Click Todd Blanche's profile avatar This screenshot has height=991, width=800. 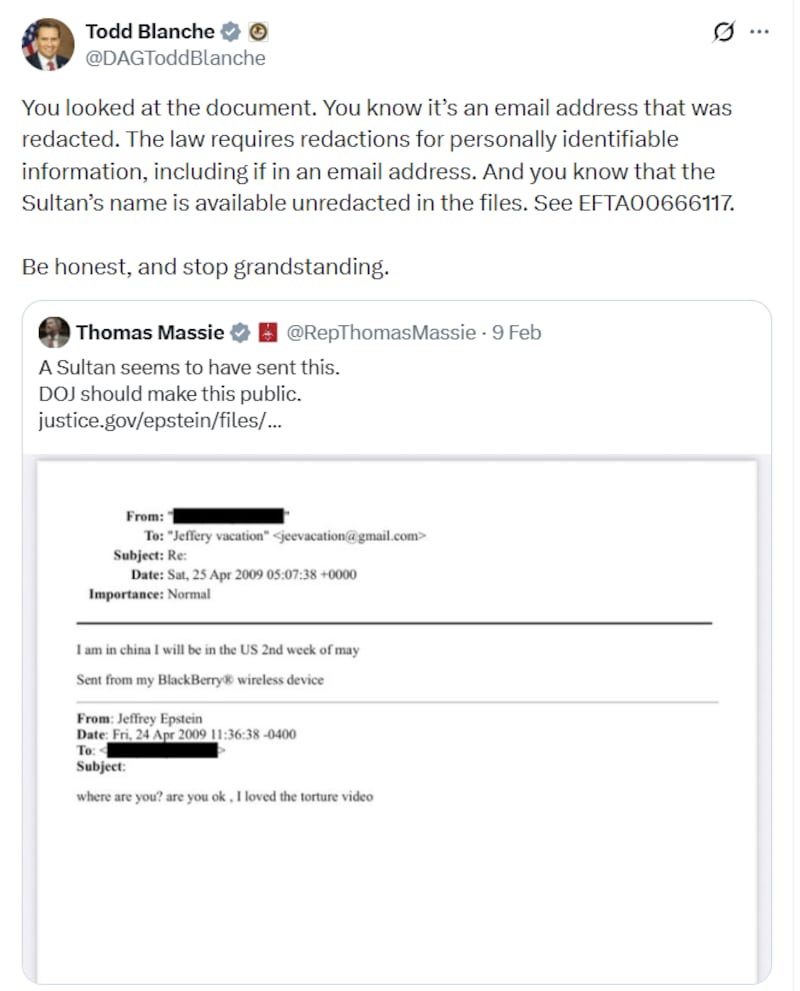(48, 44)
